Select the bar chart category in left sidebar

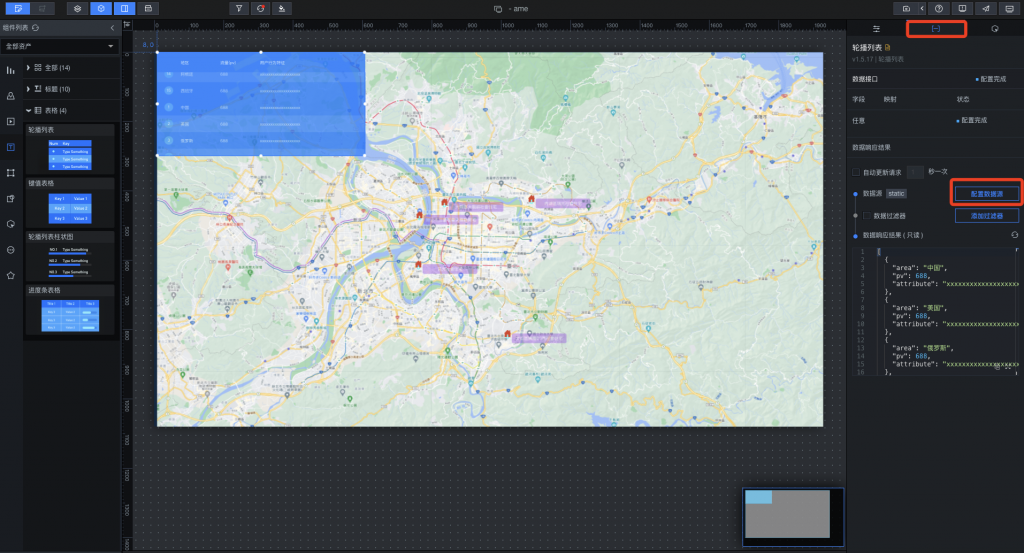coord(10,70)
